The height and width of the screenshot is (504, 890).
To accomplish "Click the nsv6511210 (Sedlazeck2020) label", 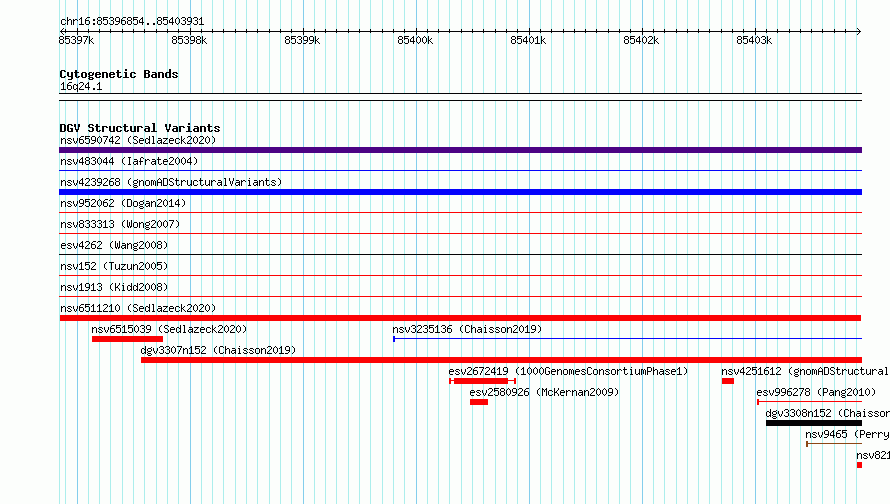I will point(138,308).
